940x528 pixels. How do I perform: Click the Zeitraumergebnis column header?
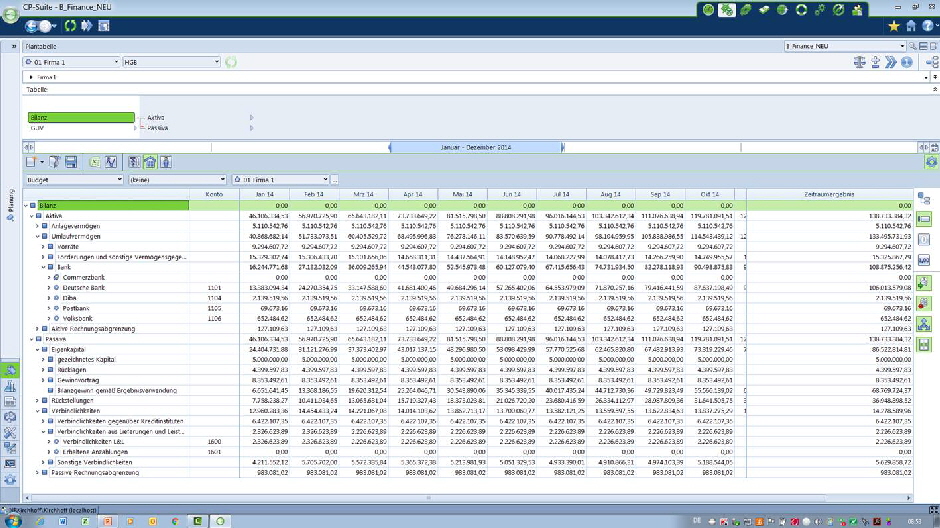pos(829,194)
